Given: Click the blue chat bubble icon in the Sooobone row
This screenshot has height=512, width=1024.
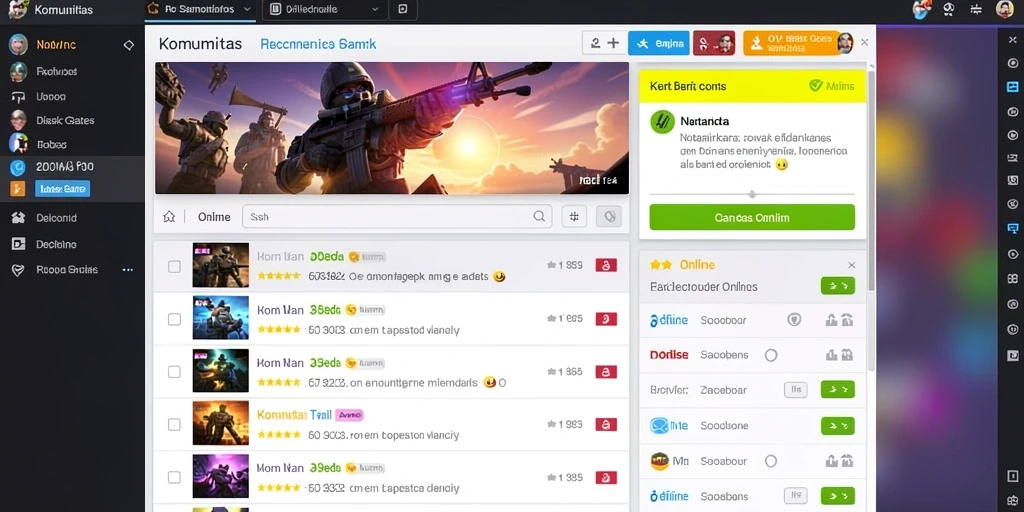Looking at the screenshot, I should [x=659, y=426].
